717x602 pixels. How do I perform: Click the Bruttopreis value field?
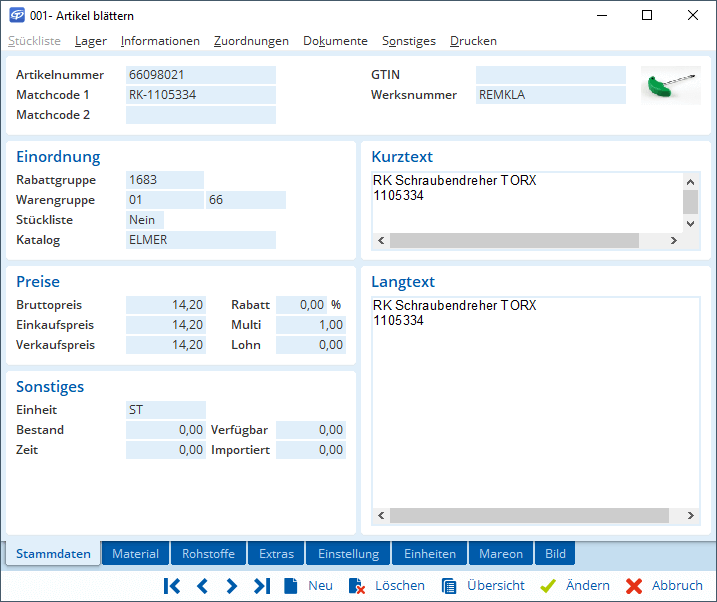click(166, 305)
